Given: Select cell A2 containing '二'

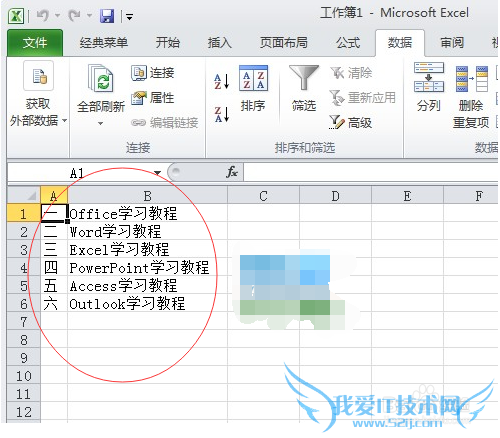Looking at the screenshot, I should pos(54,231).
